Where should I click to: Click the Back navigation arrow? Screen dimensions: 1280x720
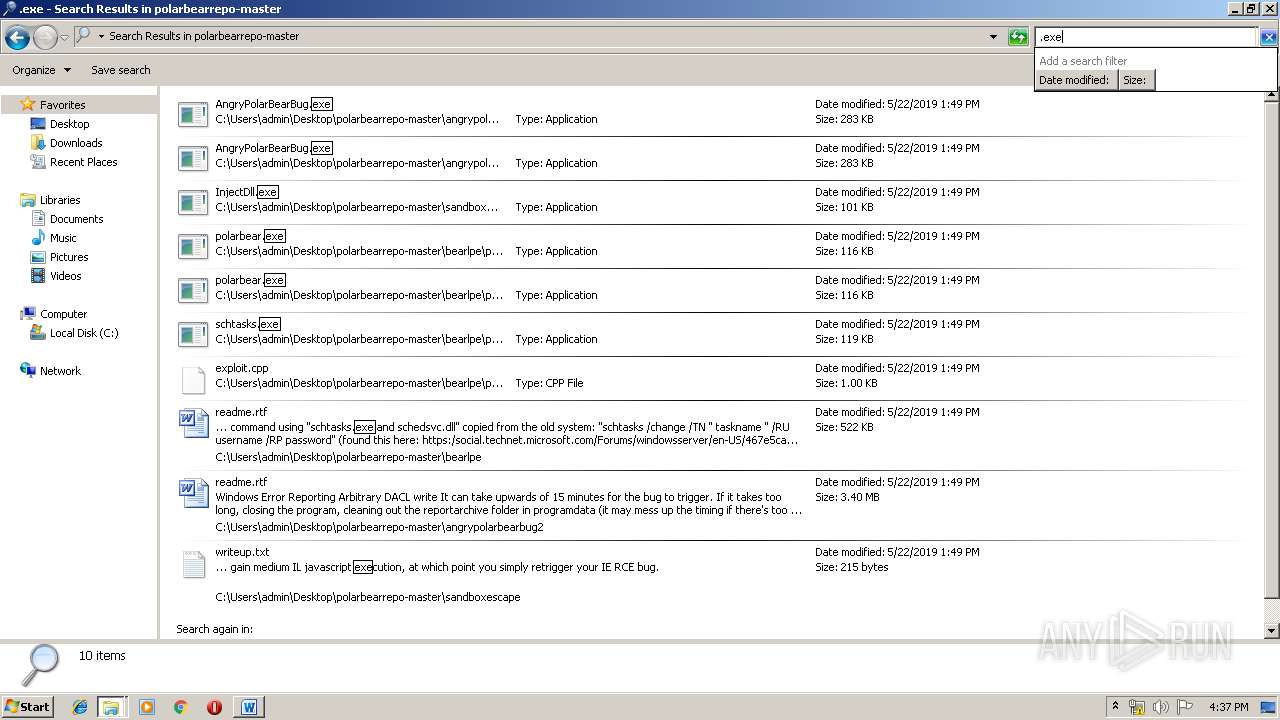coord(17,38)
